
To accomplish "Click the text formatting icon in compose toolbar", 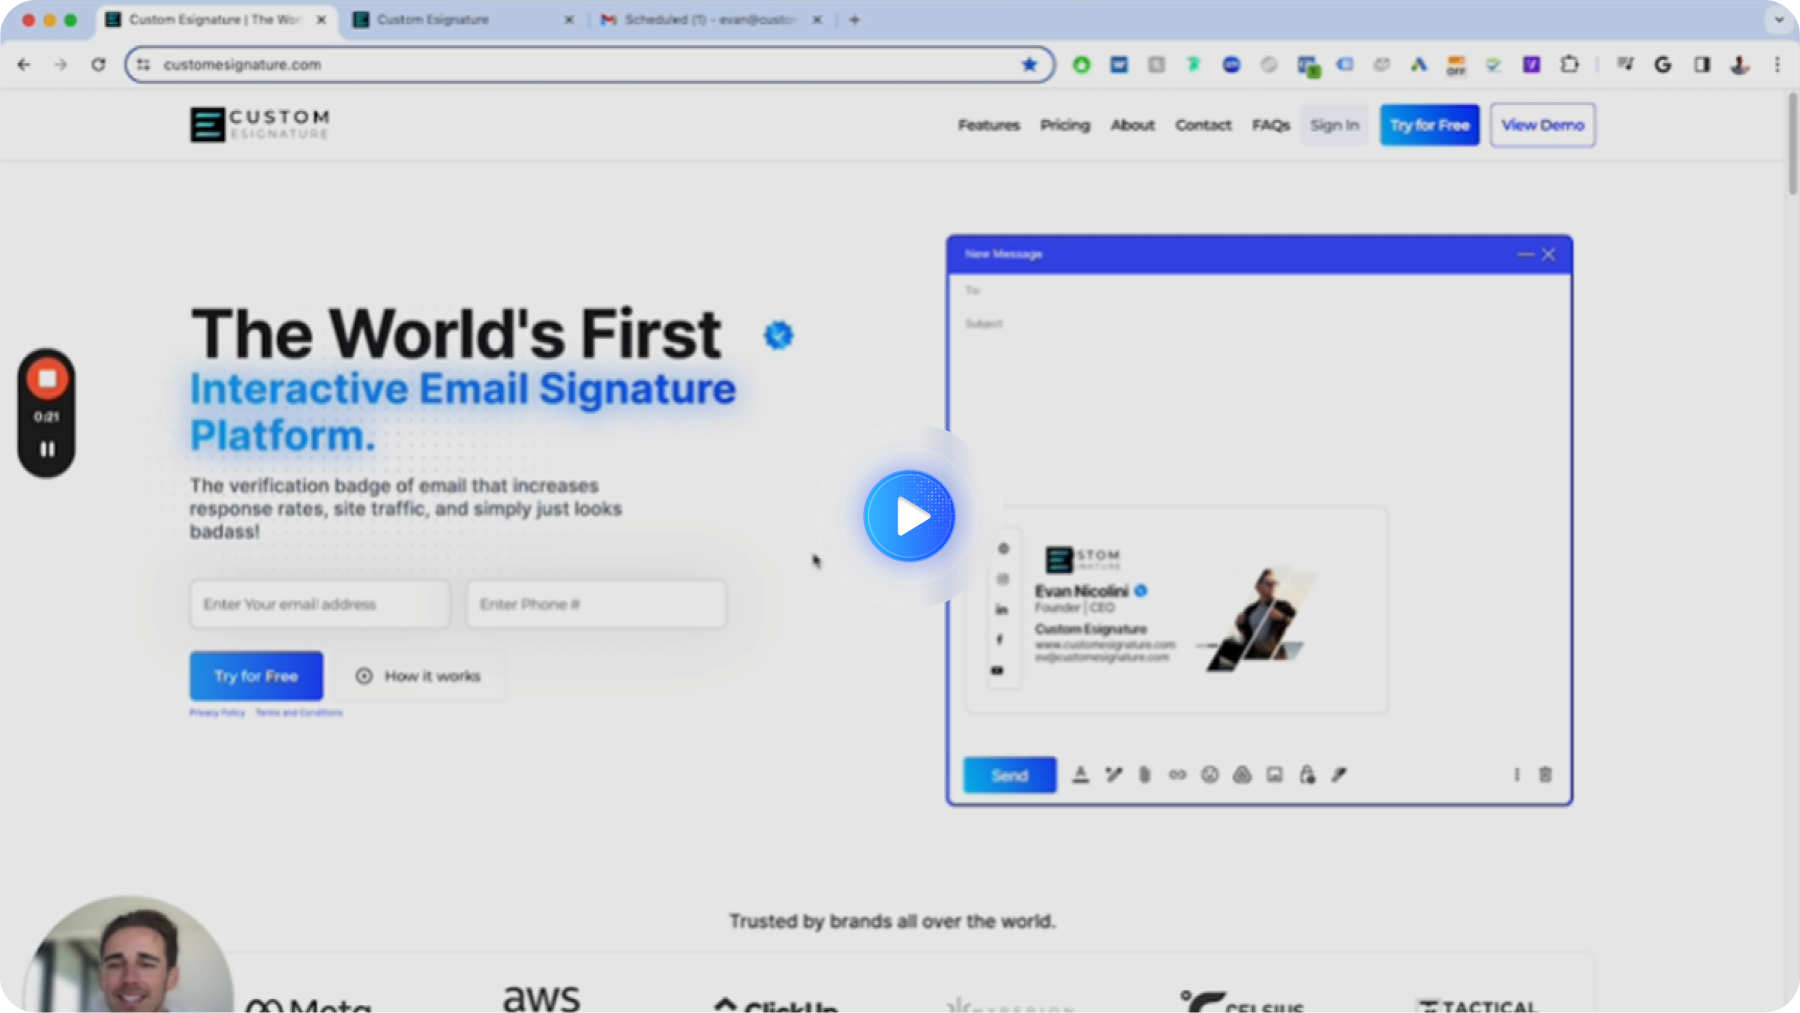I will point(1080,775).
